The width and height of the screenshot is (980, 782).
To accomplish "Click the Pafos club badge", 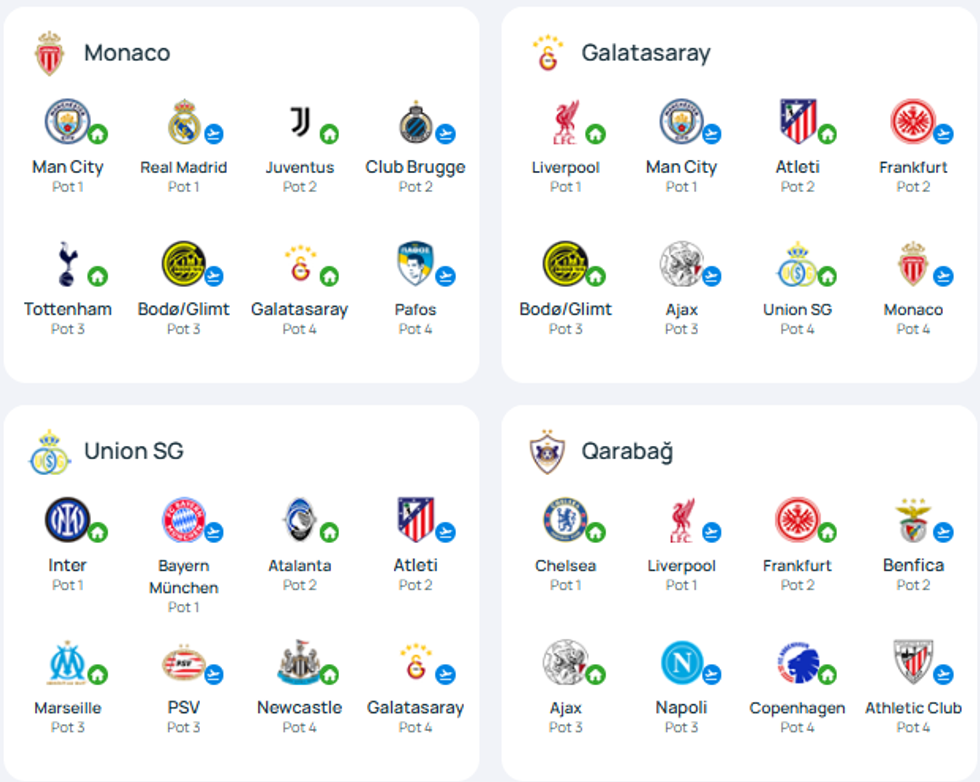I will coord(414,265).
